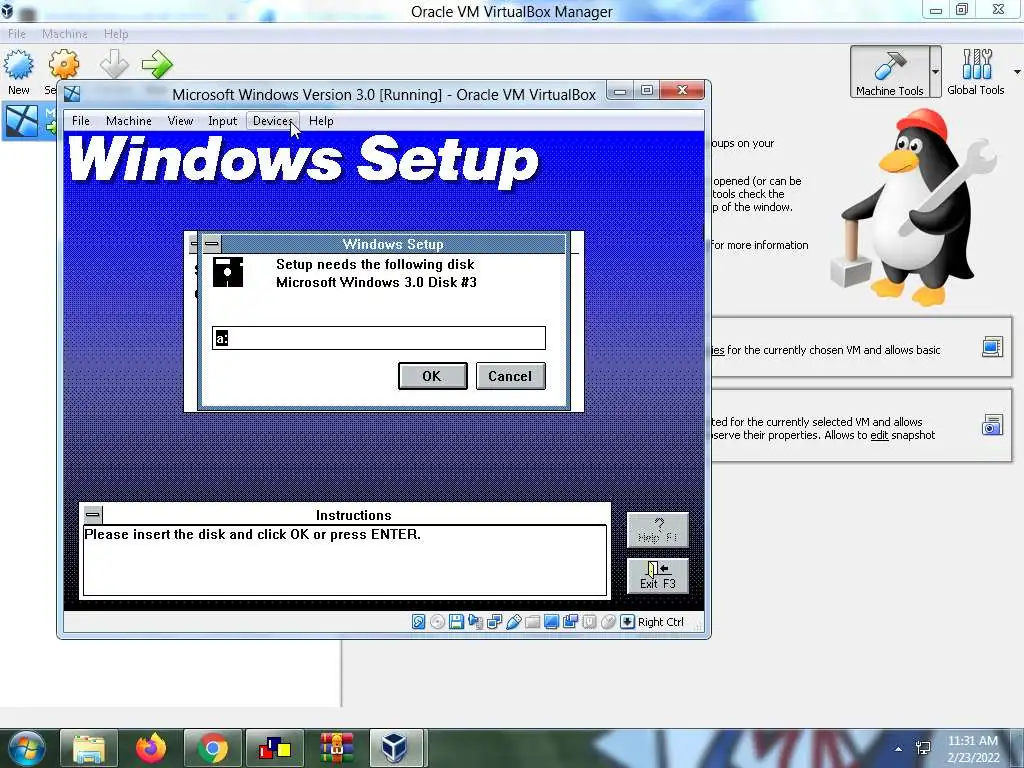Switch to VirtualBox taskbar button
Viewport: 1024px width, 768px height.
397,748
